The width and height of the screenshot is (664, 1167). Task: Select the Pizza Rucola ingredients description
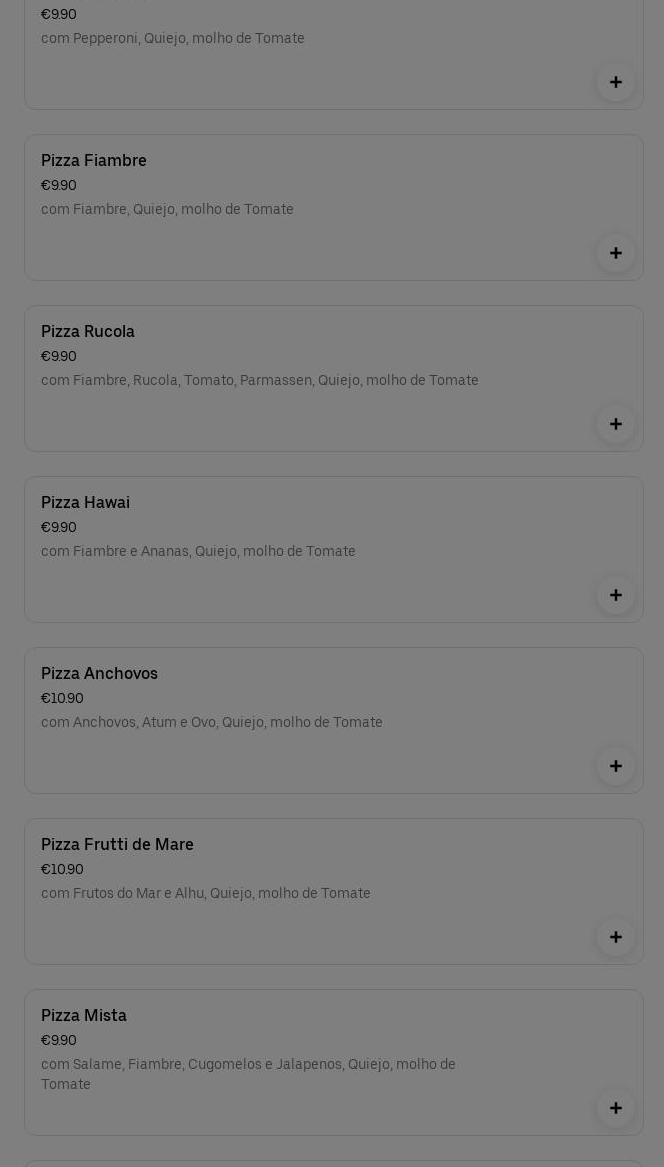click(x=260, y=380)
